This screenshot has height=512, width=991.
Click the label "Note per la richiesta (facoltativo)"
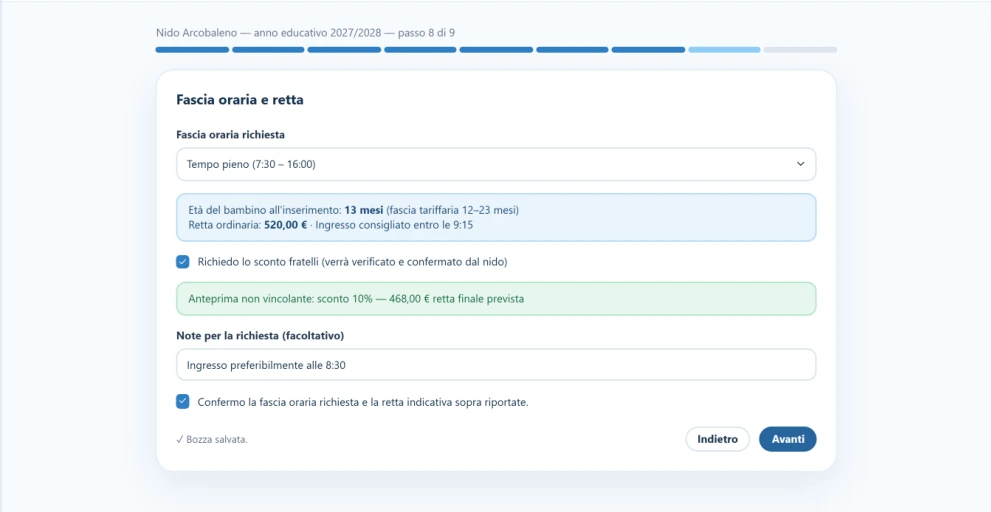260,336
